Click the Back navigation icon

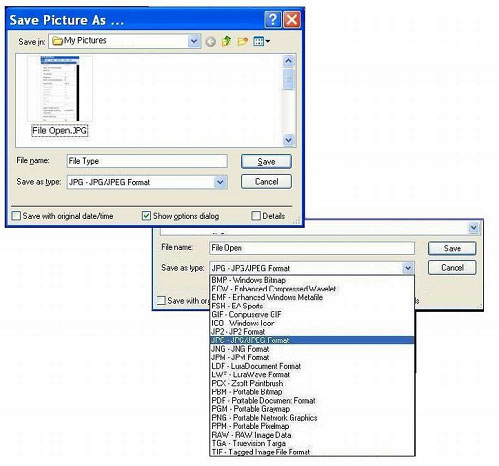coord(210,42)
